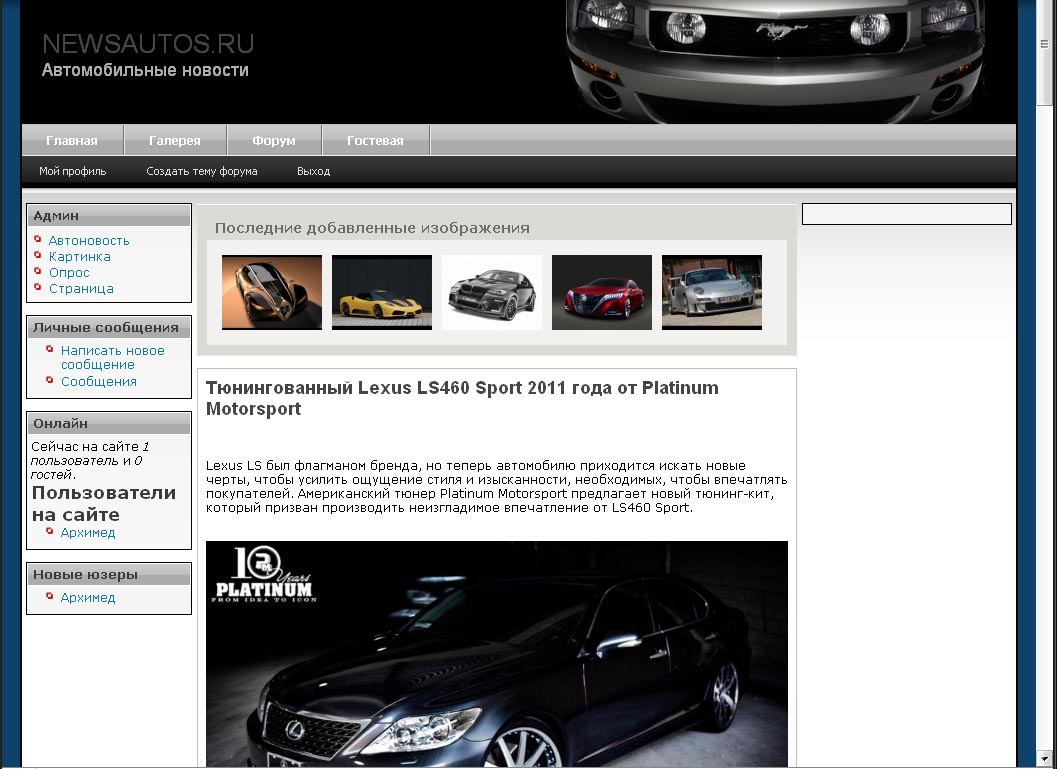Click the Новые юзеры panel header
Screen dimensions: 1057x769
[x=109, y=575]
